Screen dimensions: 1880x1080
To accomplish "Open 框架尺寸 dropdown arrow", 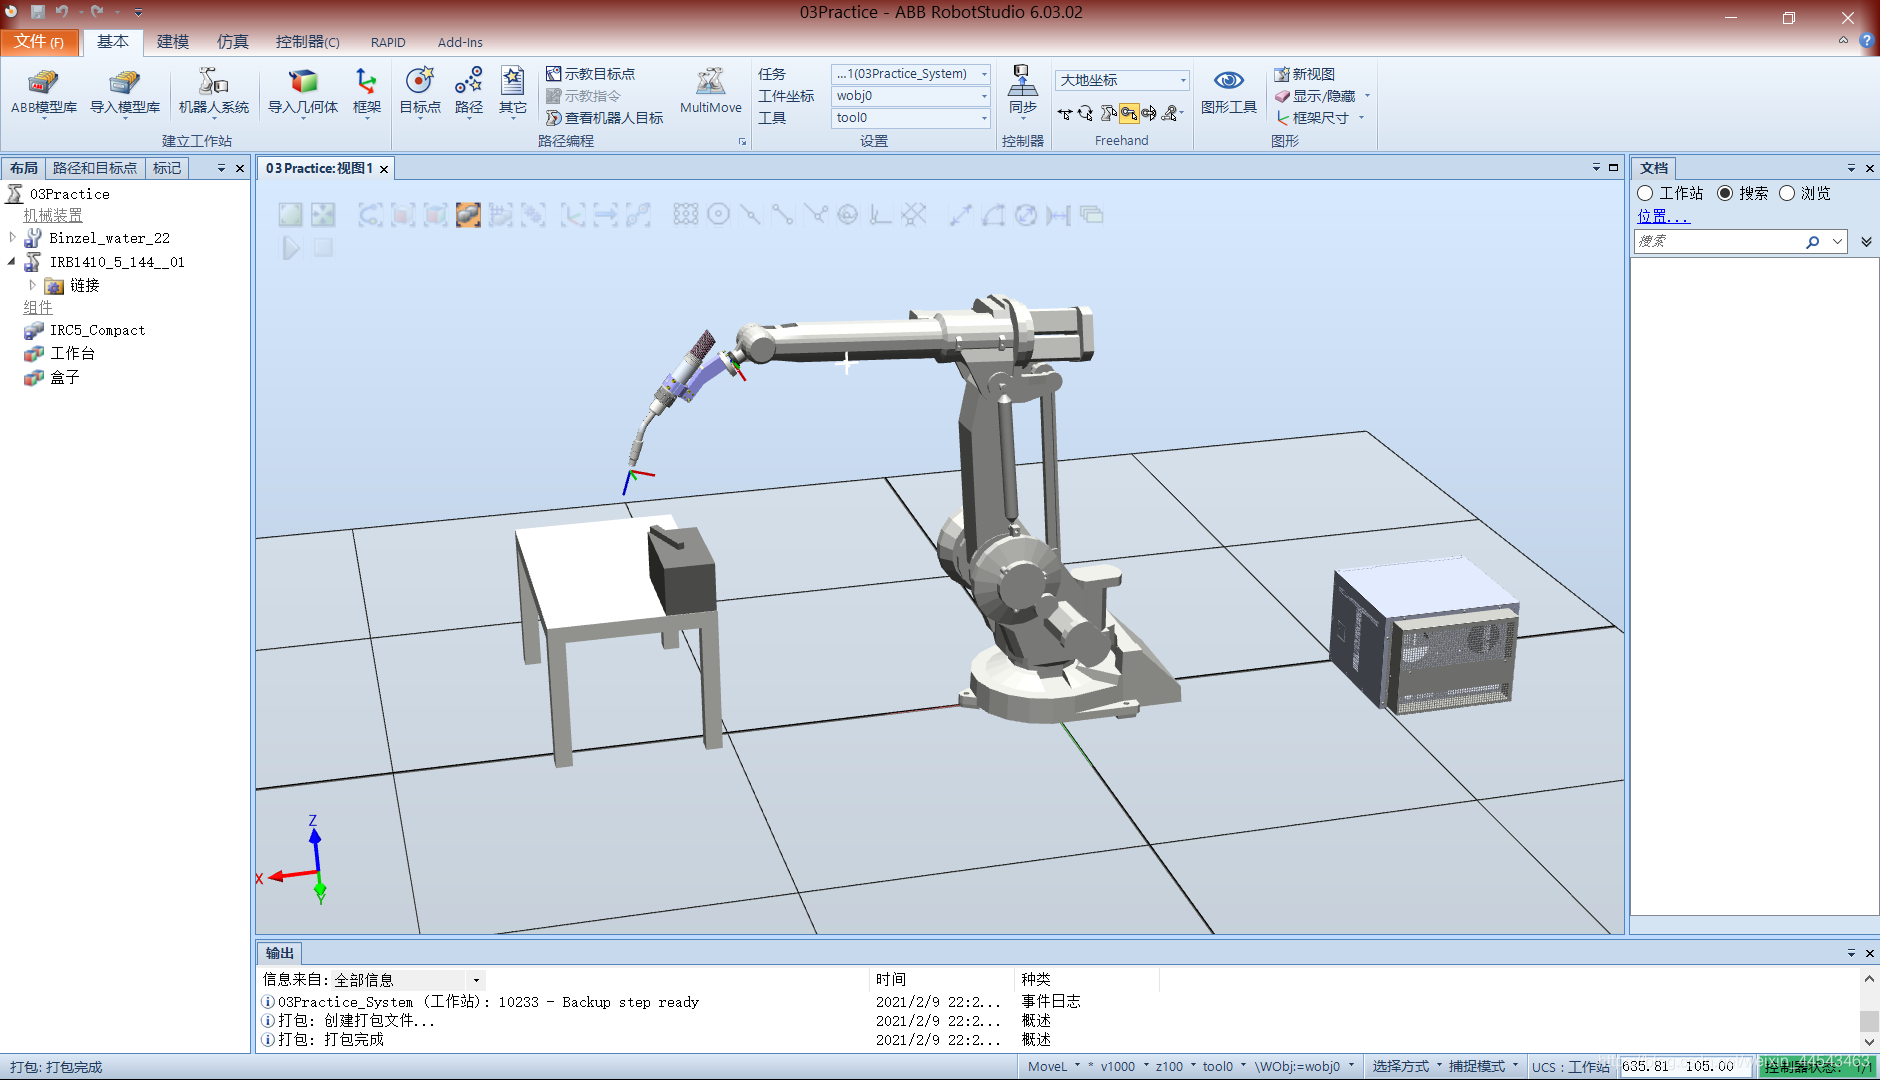I will [x=1361, y=118].
